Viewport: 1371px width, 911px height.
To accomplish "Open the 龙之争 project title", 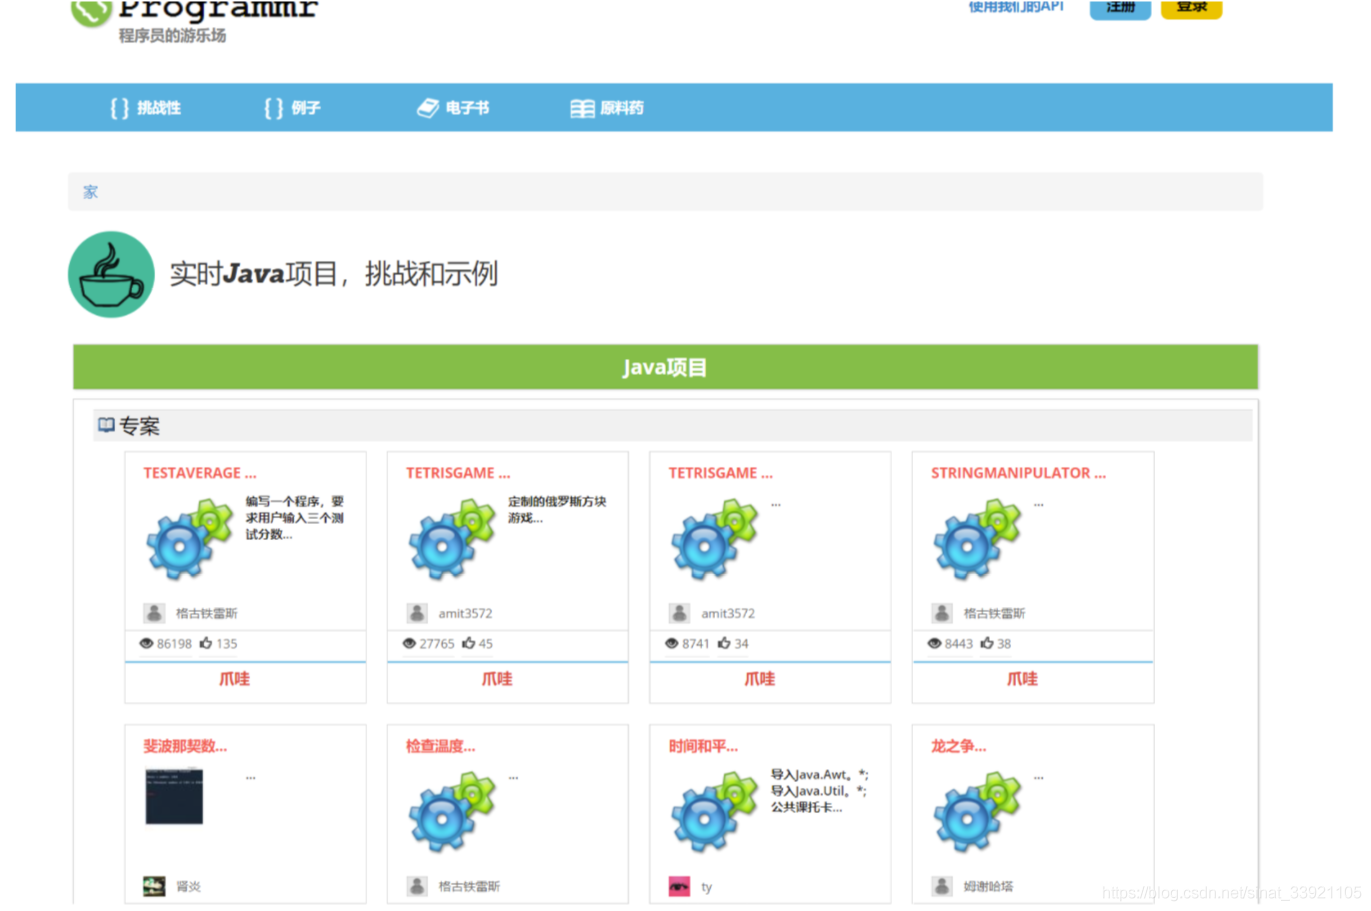I will (958, 746).
